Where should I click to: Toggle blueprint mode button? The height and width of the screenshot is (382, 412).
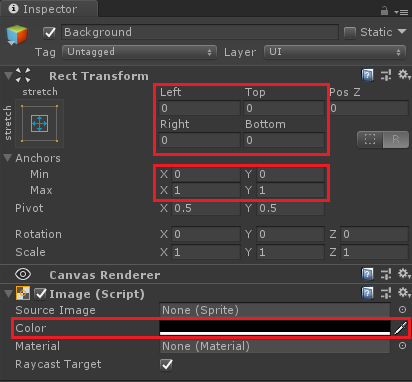(370, 139)
